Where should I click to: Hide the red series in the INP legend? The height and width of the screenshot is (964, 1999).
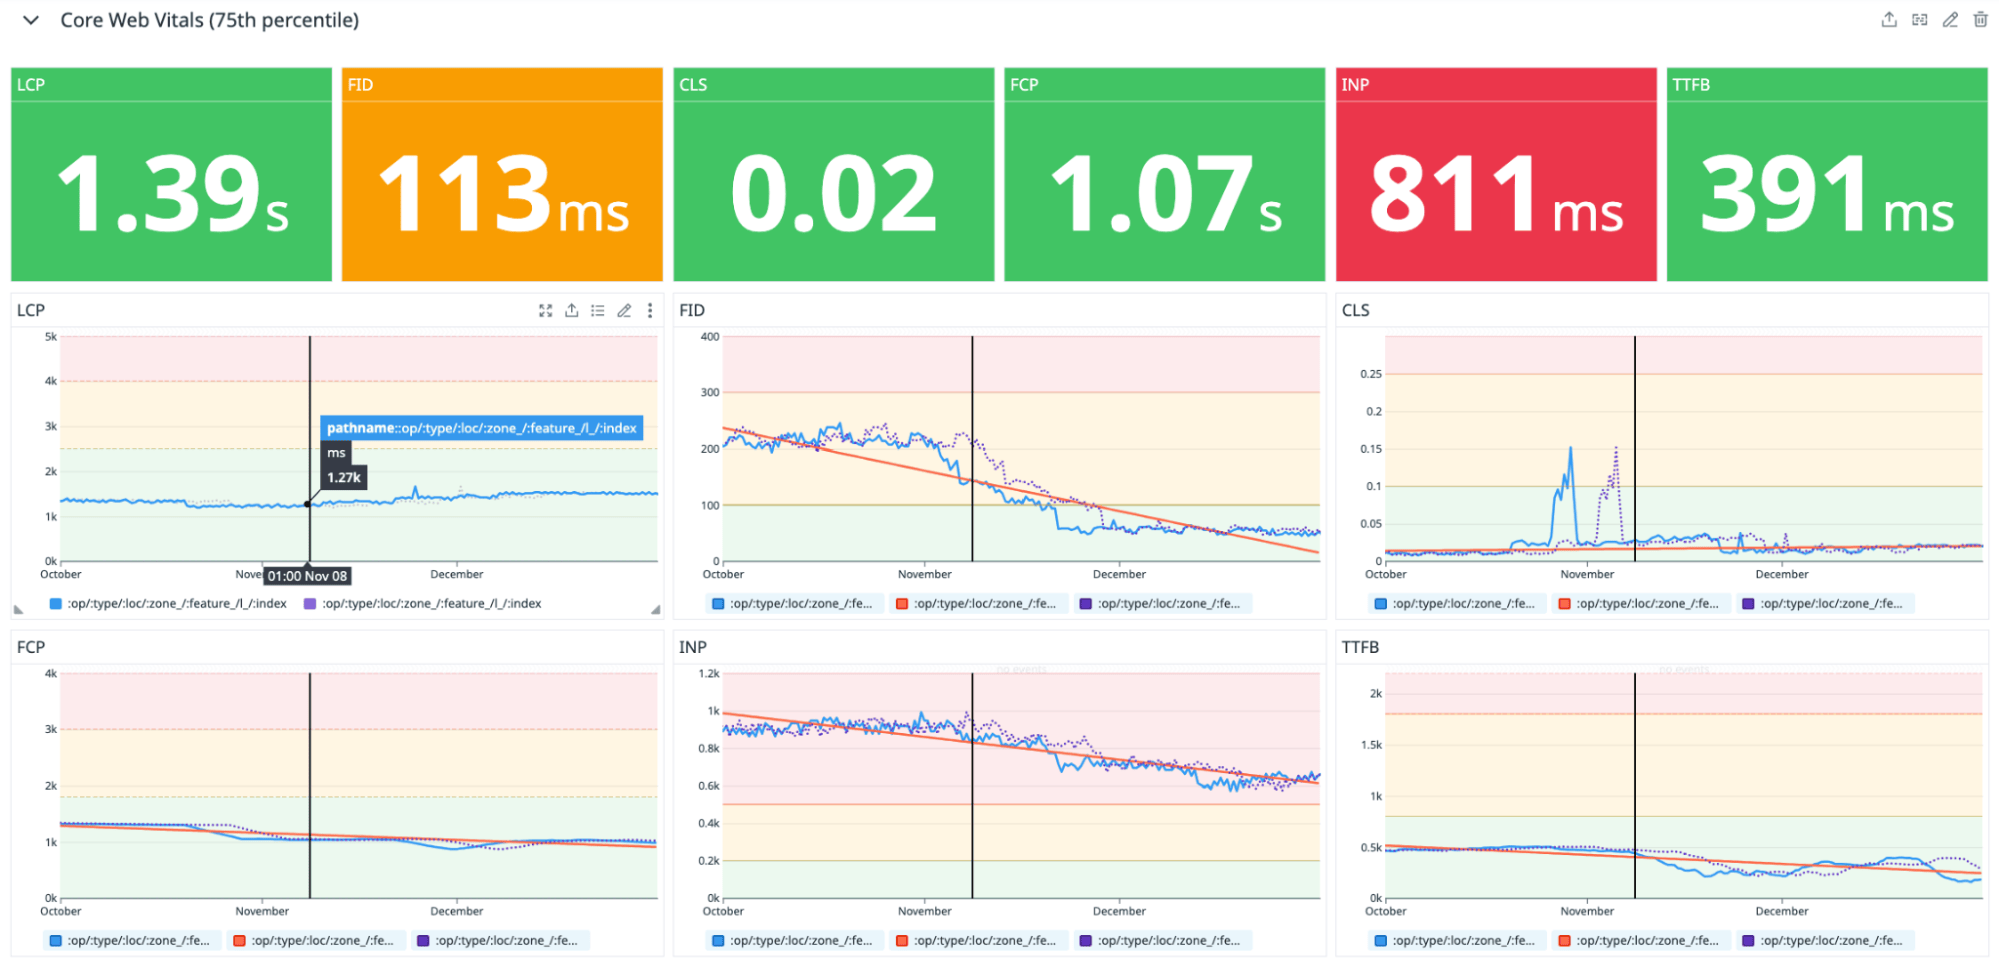point(978,939)
